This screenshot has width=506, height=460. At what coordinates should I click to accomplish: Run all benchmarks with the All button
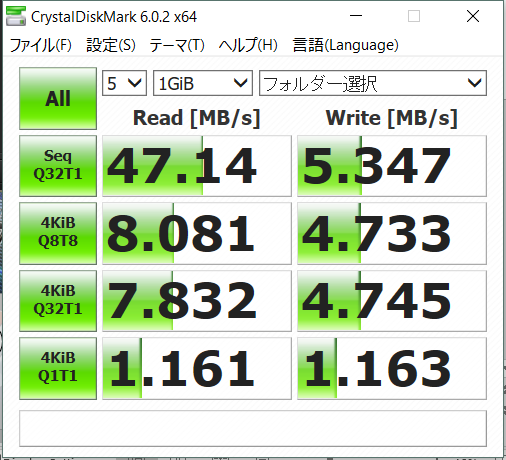pyautogui.click(x=58, y=98)
